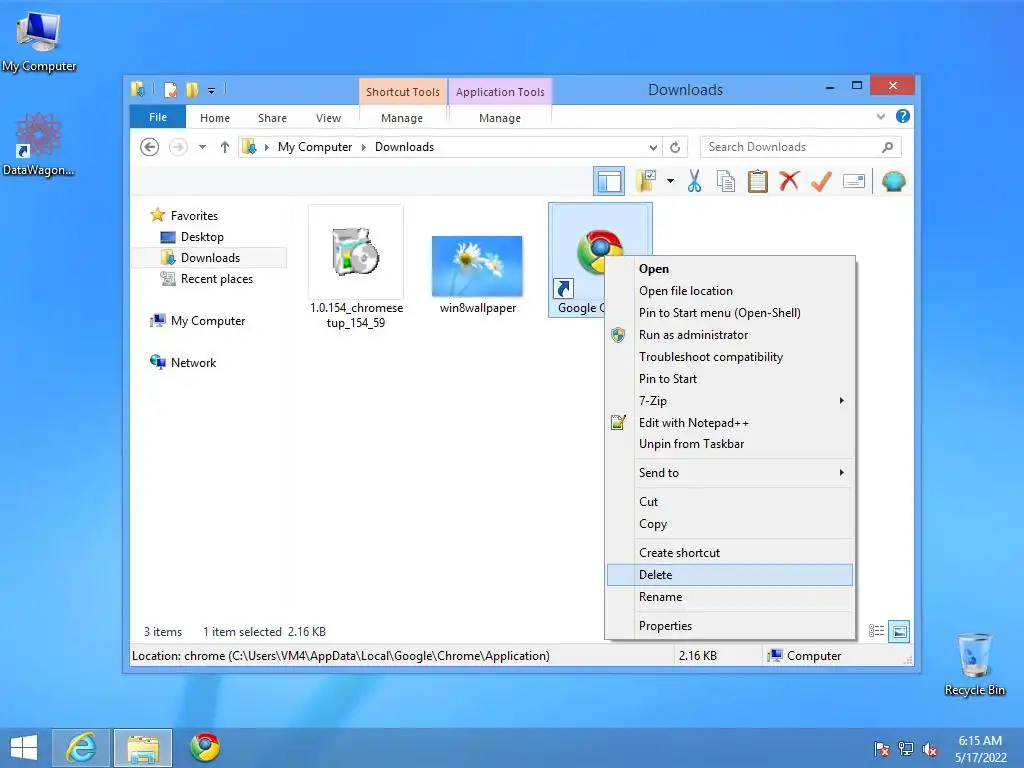Click the My Computer breadcrumb segment
1024x768 pixels.
click(315, 147)
